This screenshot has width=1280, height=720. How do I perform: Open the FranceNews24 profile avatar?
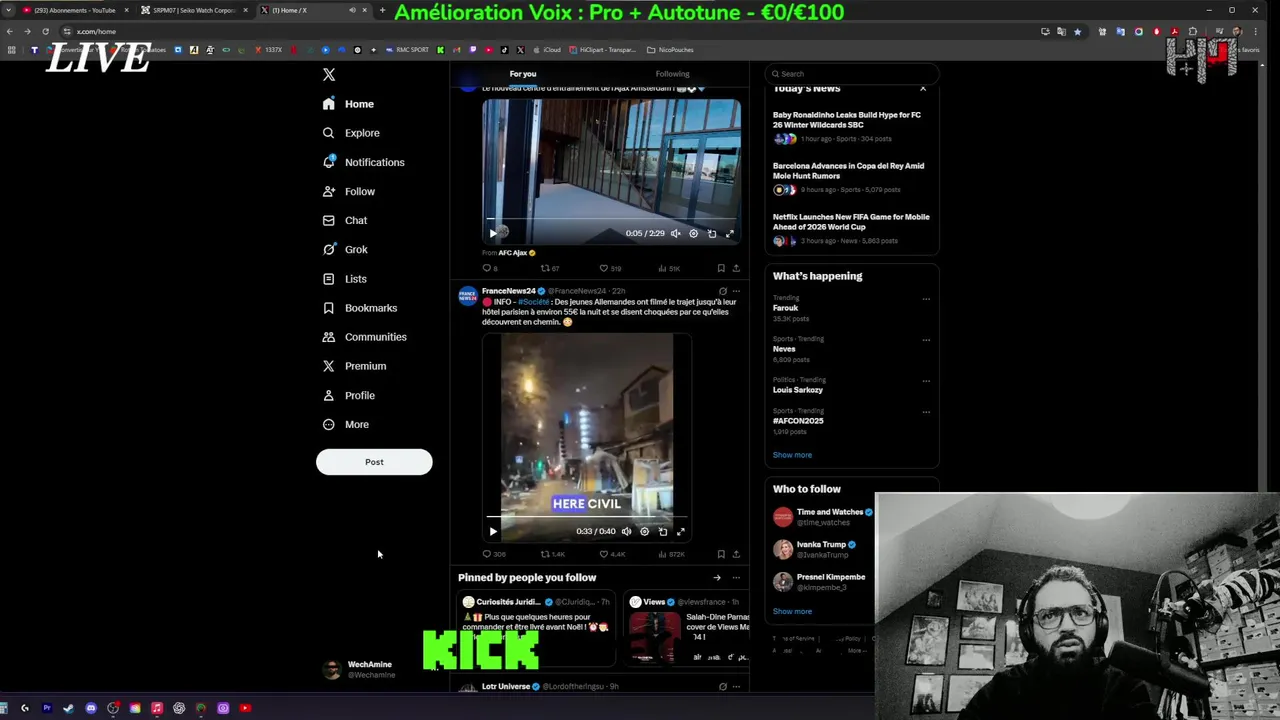(467, 295)
